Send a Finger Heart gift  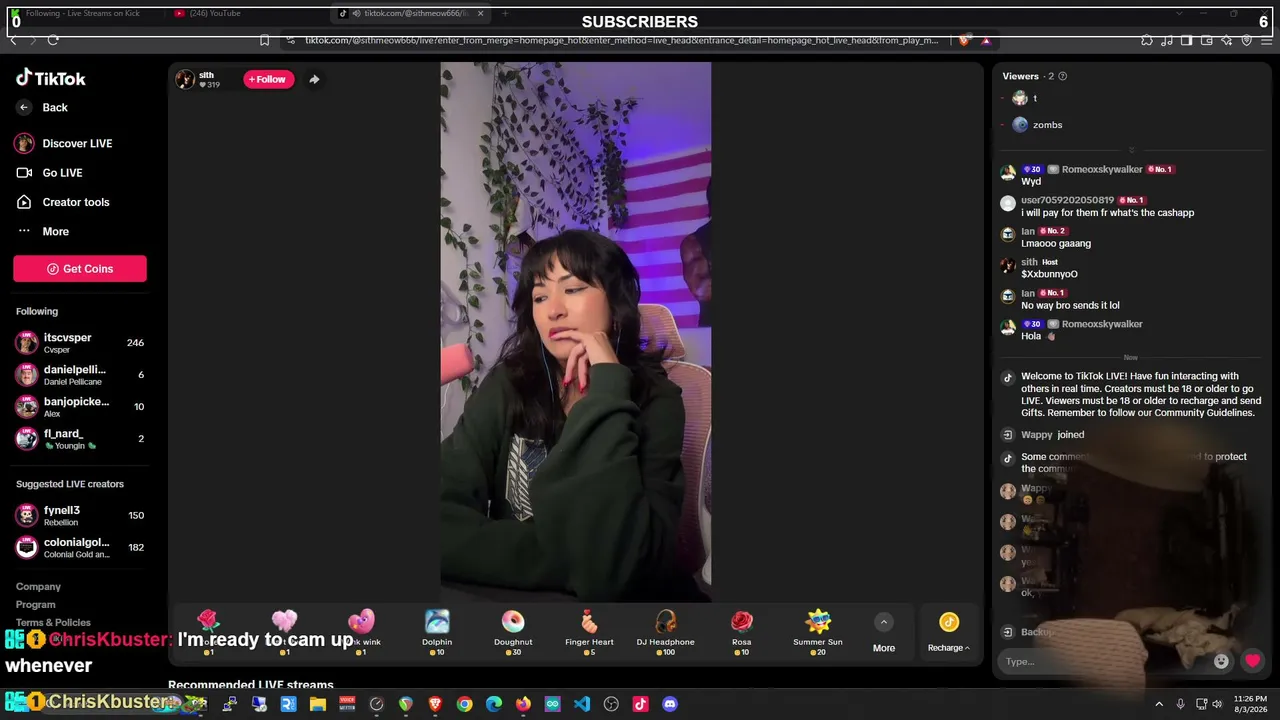[x=589, y=633]
